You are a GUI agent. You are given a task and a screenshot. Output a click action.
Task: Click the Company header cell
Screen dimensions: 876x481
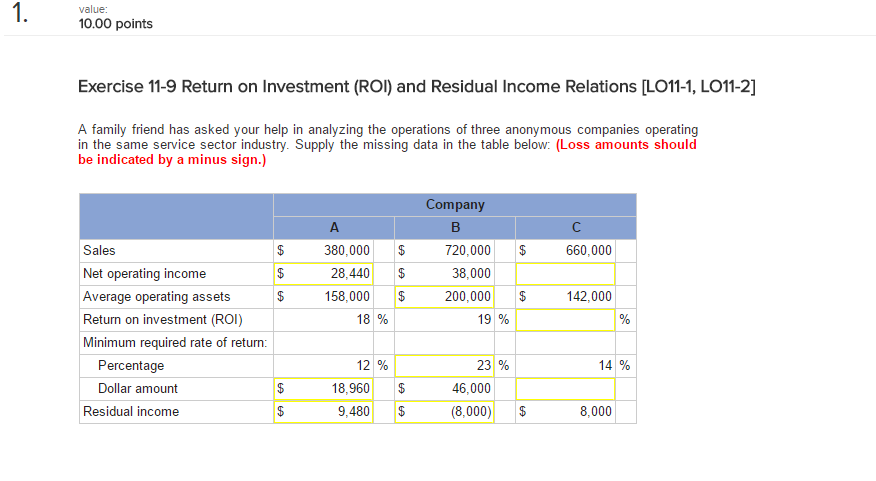pos(455,204)
